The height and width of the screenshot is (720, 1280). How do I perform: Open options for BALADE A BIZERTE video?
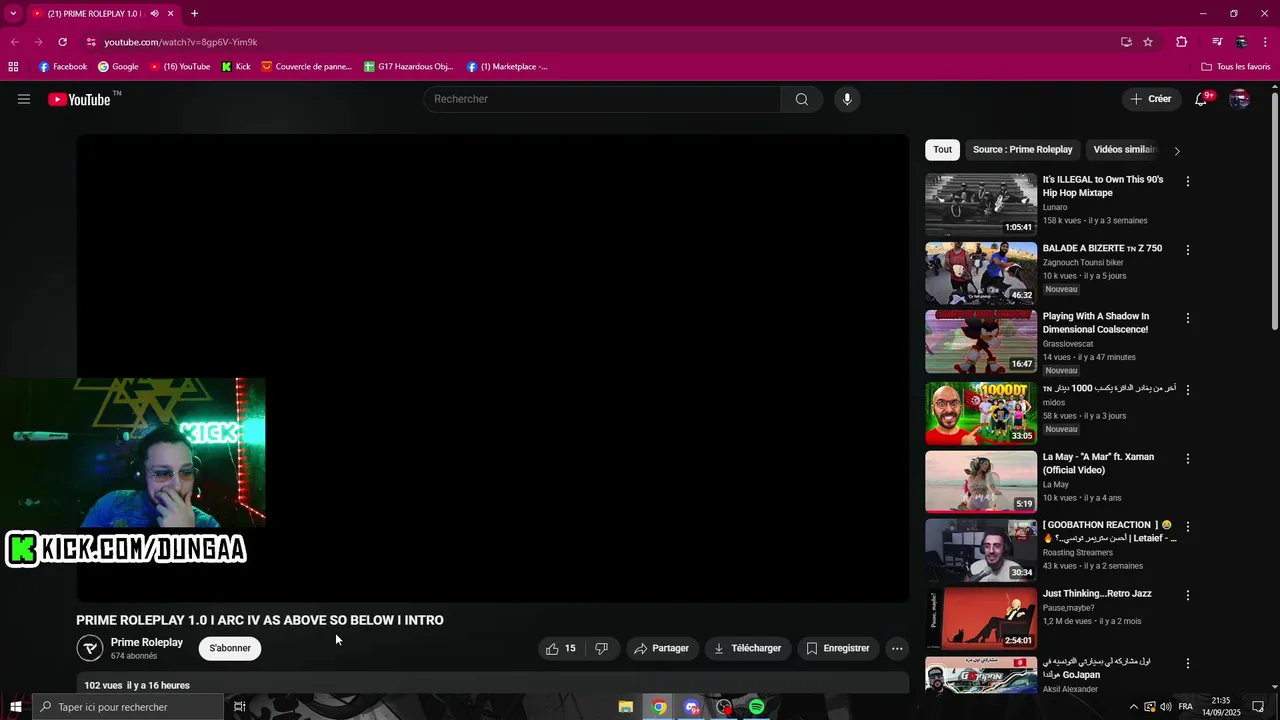coord(1188,250)
